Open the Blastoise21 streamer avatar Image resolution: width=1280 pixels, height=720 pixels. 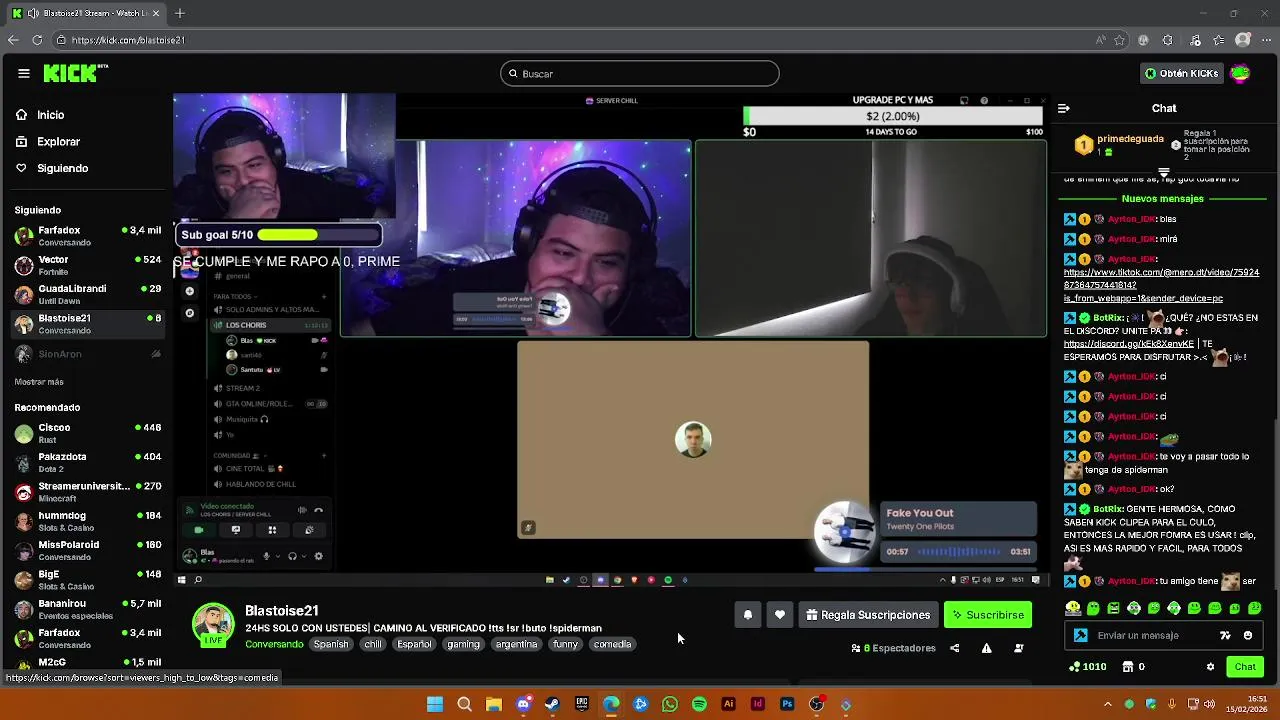click(213, 625)
